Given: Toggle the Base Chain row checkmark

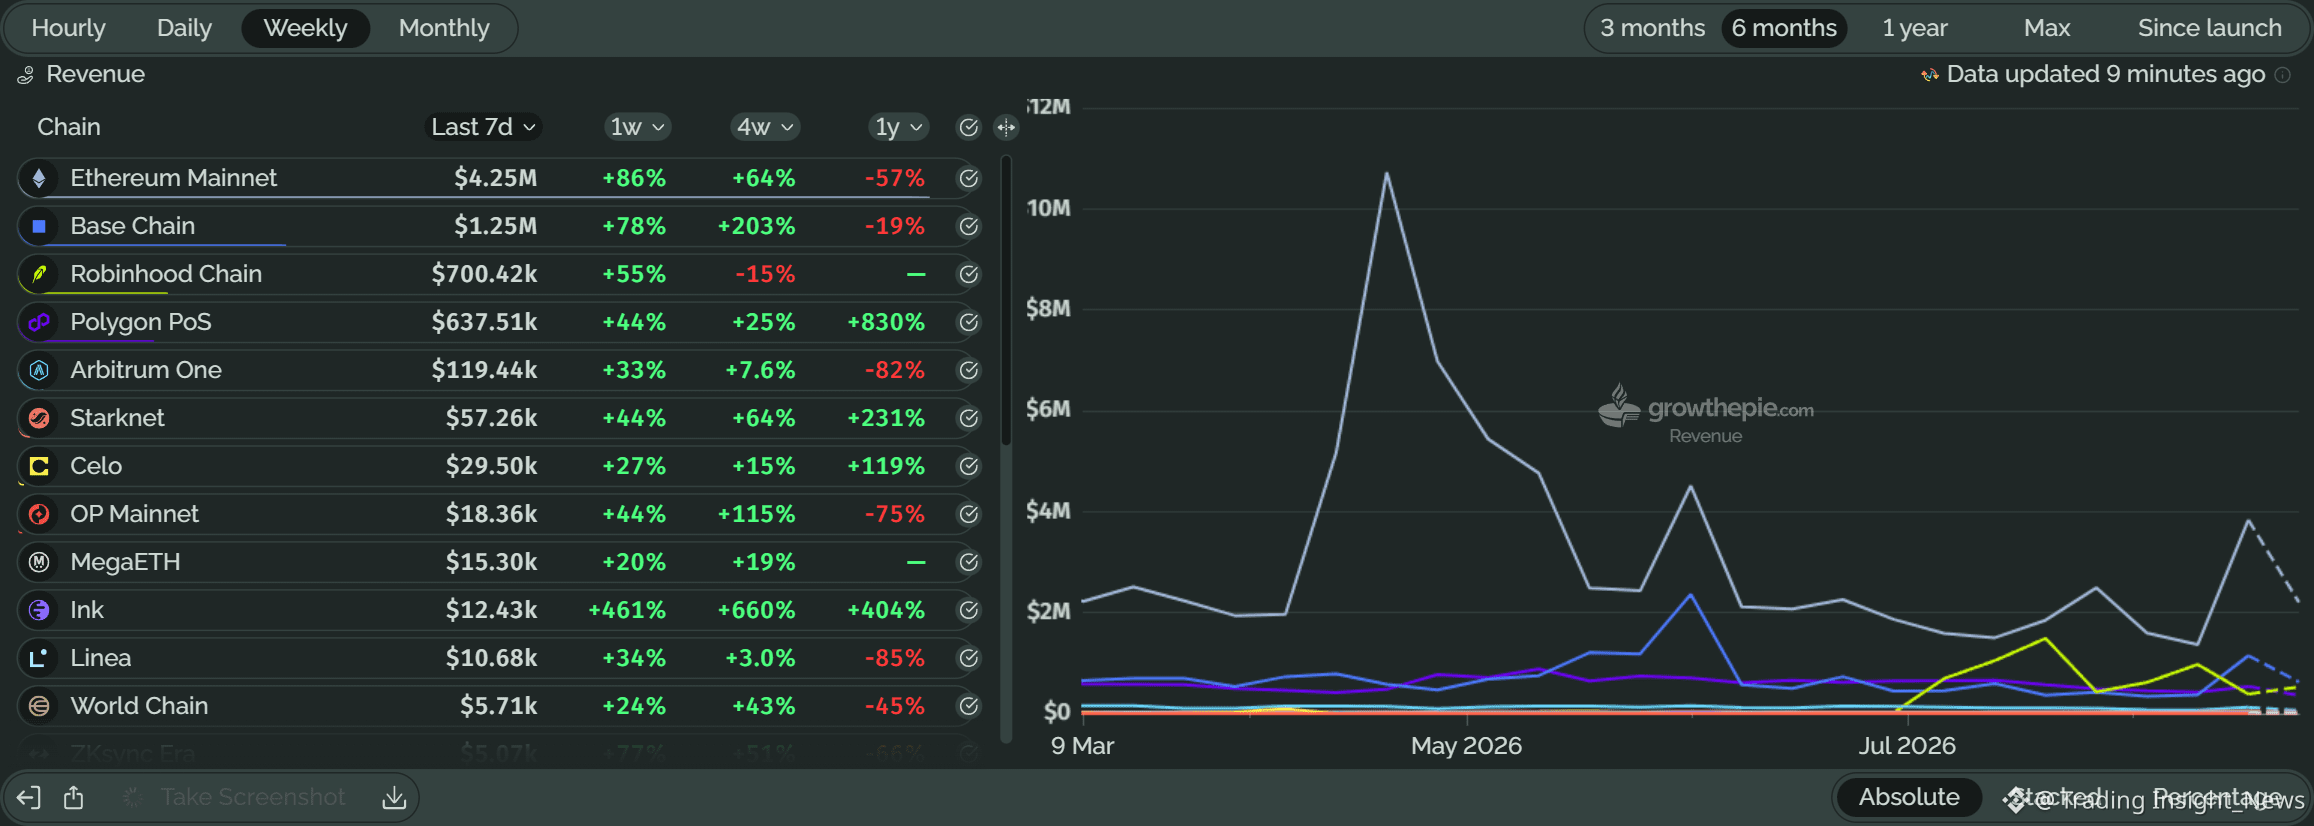Looking at the screenshot, I should [x=968, y=226].
